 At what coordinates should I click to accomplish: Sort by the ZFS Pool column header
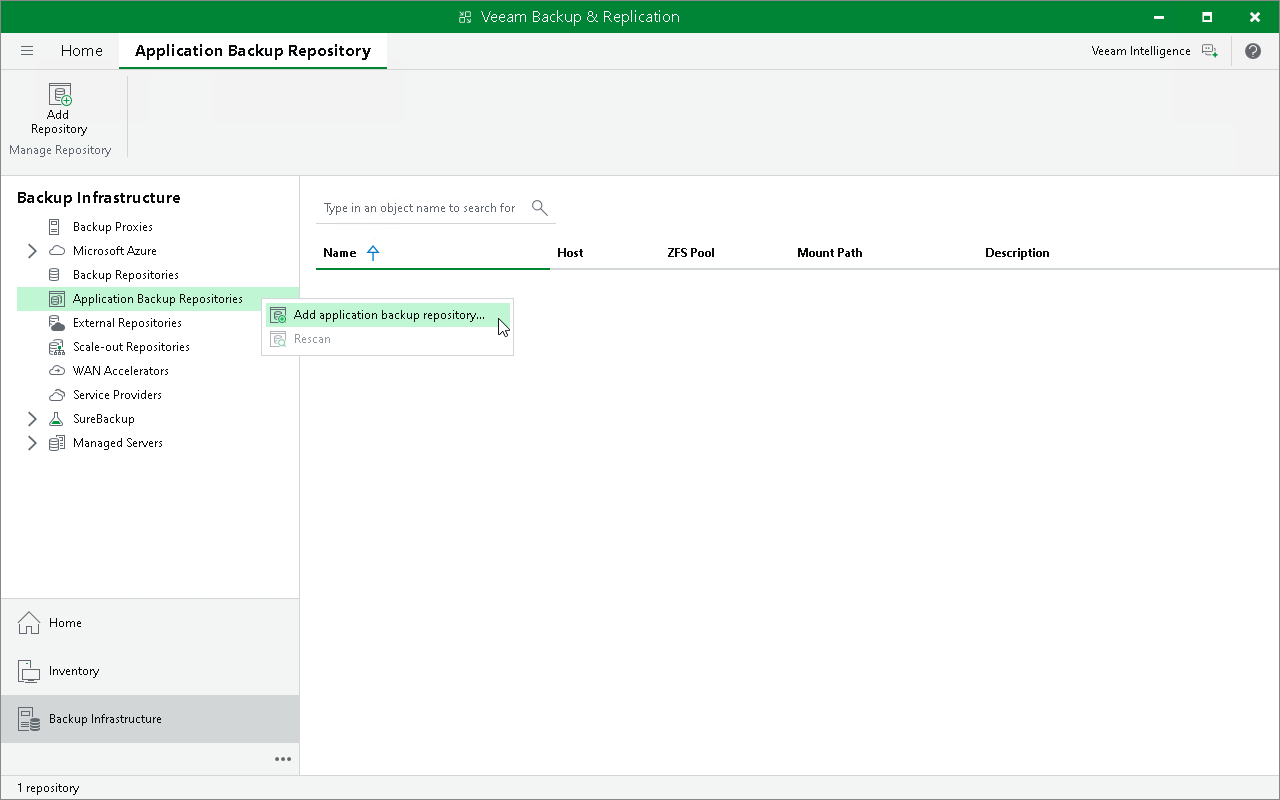(x=691, y=253)
